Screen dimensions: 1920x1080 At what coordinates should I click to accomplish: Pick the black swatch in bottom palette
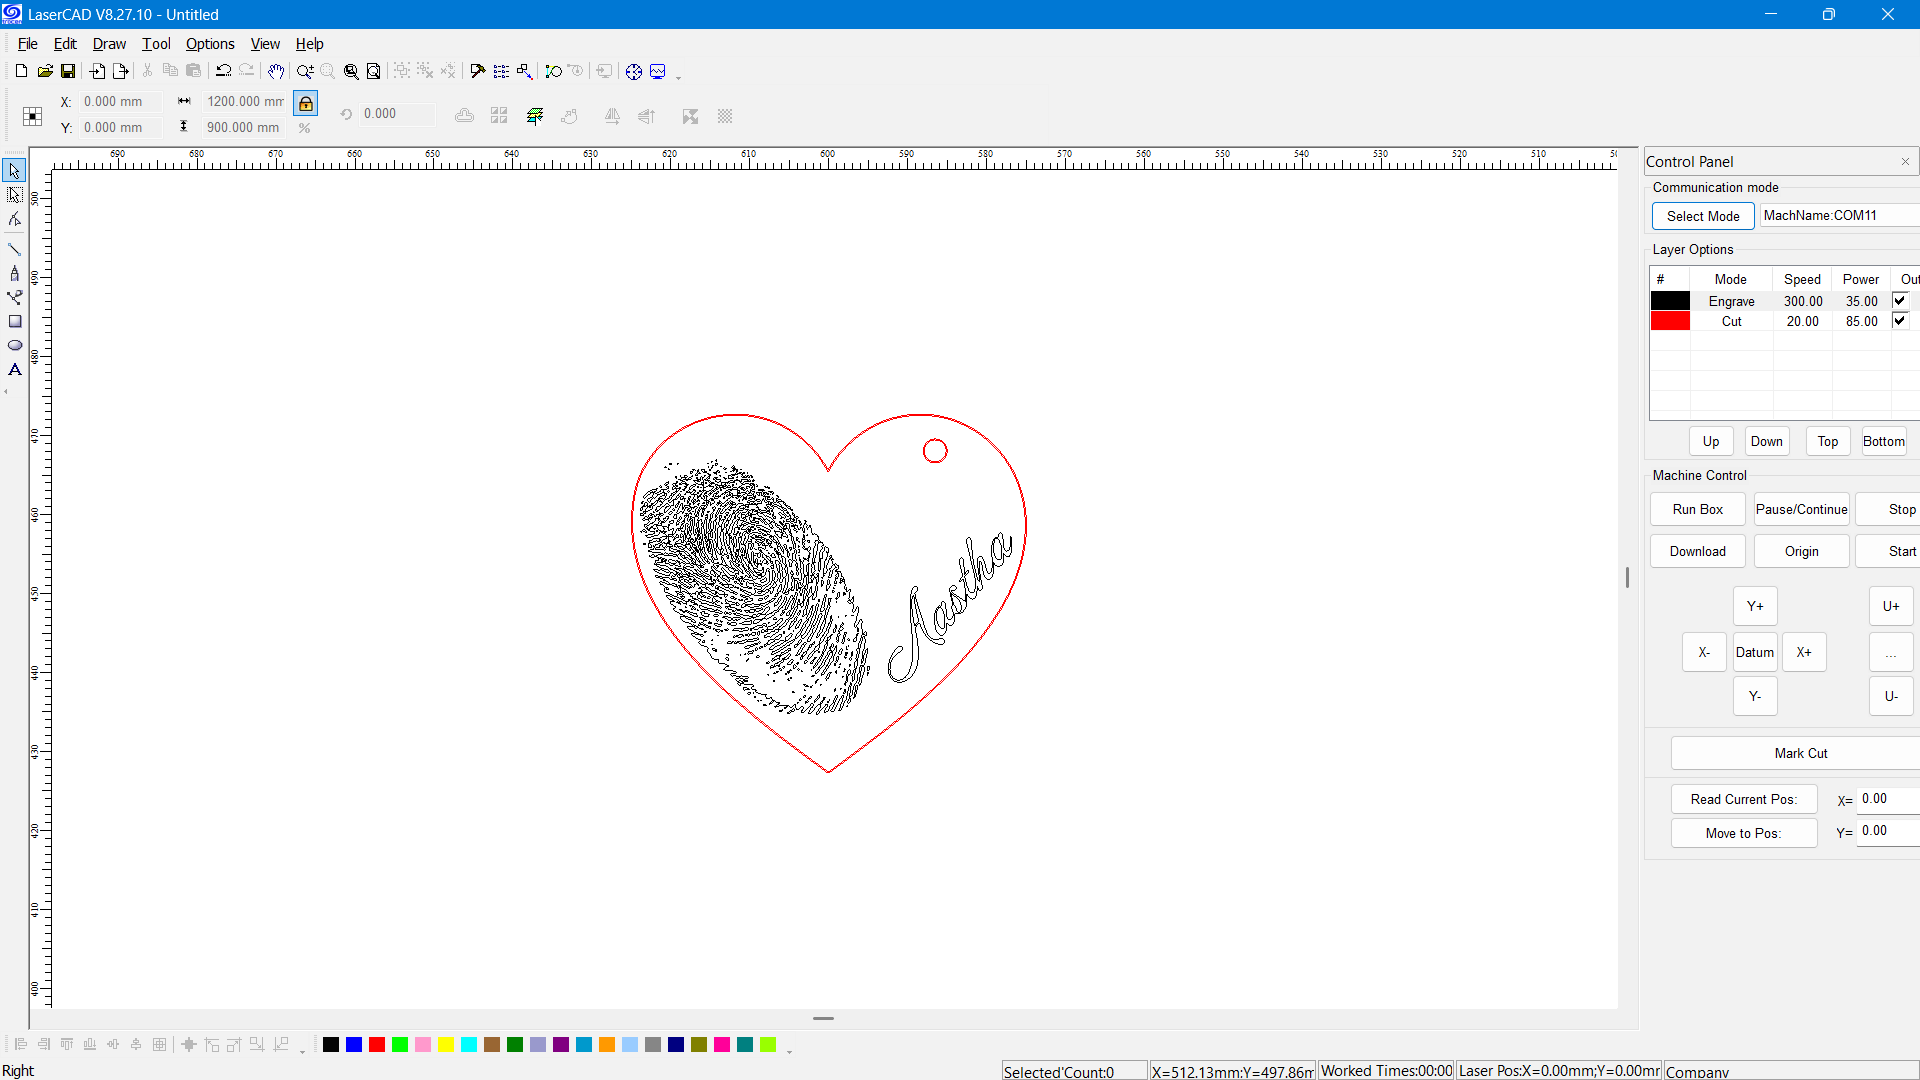point(331,1044)
